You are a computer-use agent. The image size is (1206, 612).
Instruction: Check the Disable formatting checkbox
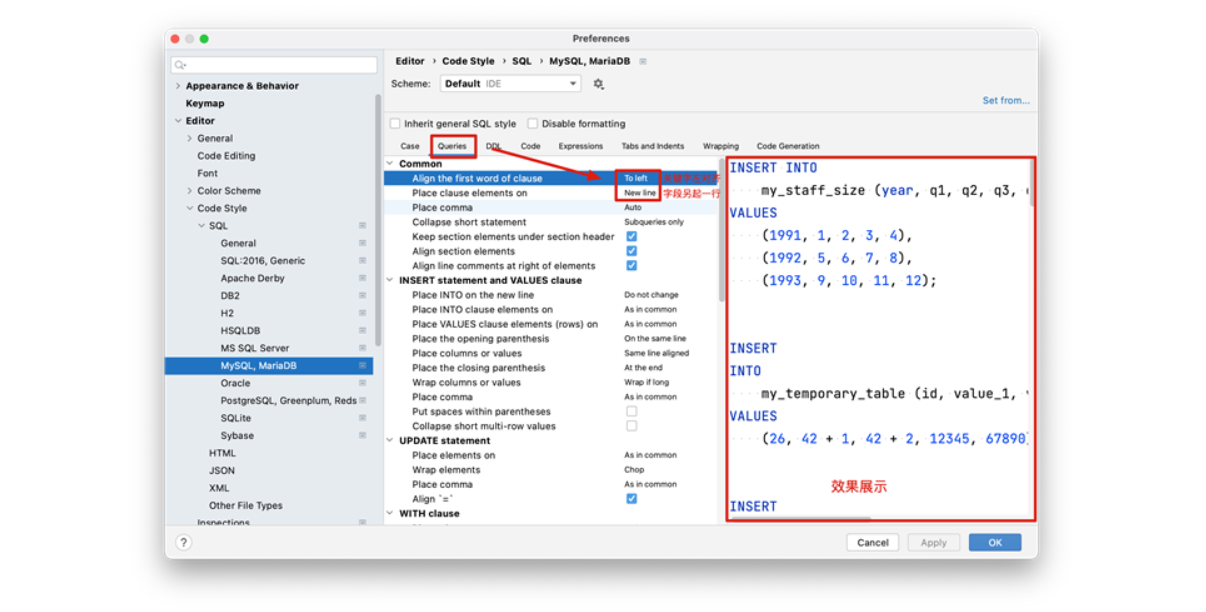532,124
